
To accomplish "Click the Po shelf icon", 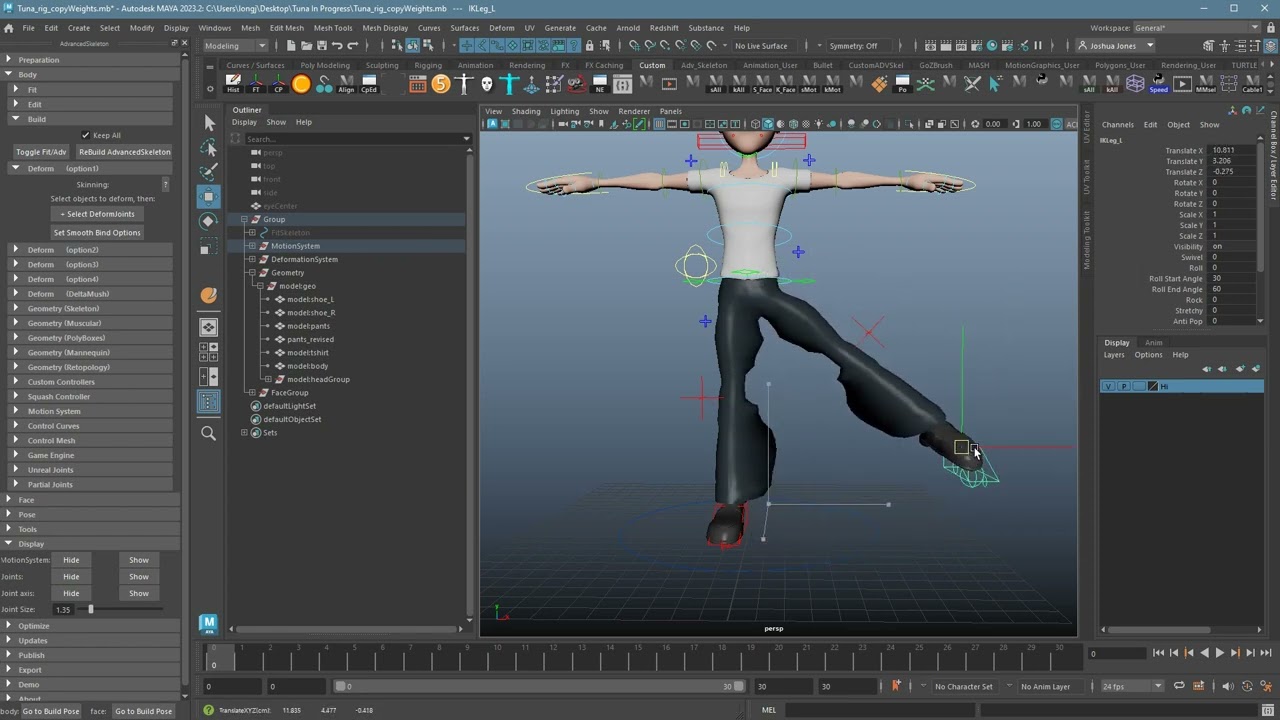I will (902, 84).
